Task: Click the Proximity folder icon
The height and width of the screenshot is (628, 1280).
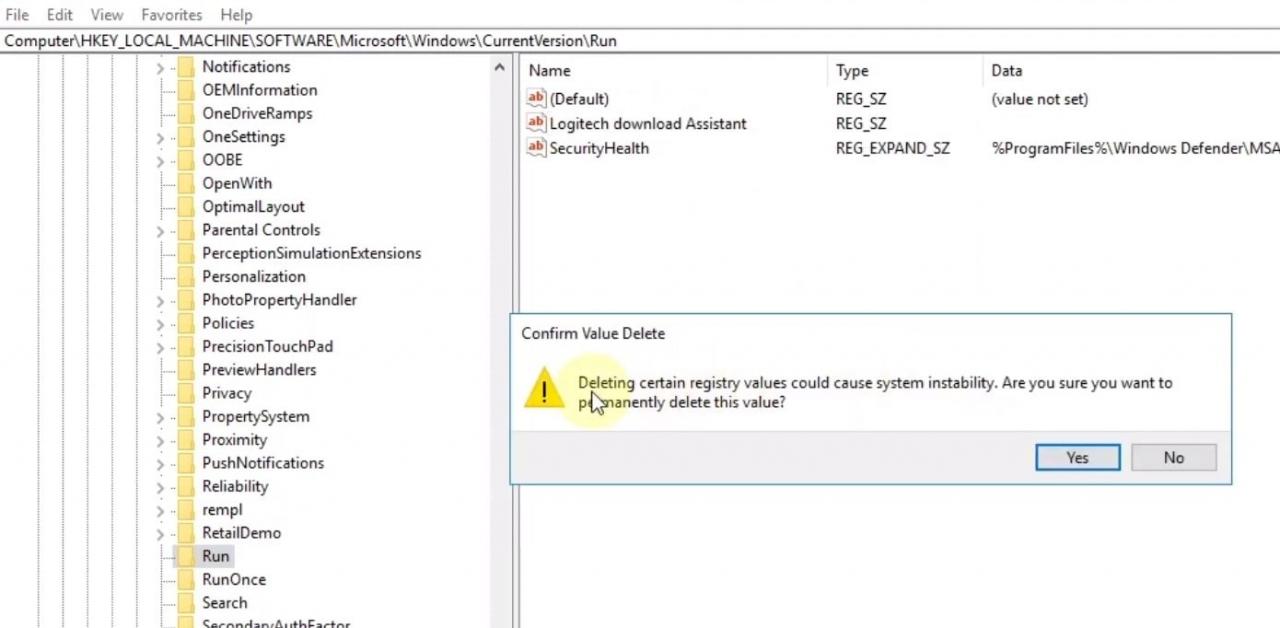Action: pos(186,440)
